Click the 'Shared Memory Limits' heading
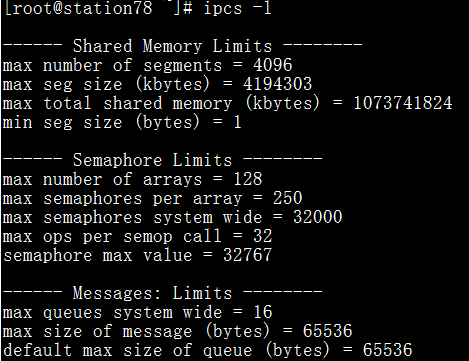The image size is (469, 361). (x=172, y=46)
